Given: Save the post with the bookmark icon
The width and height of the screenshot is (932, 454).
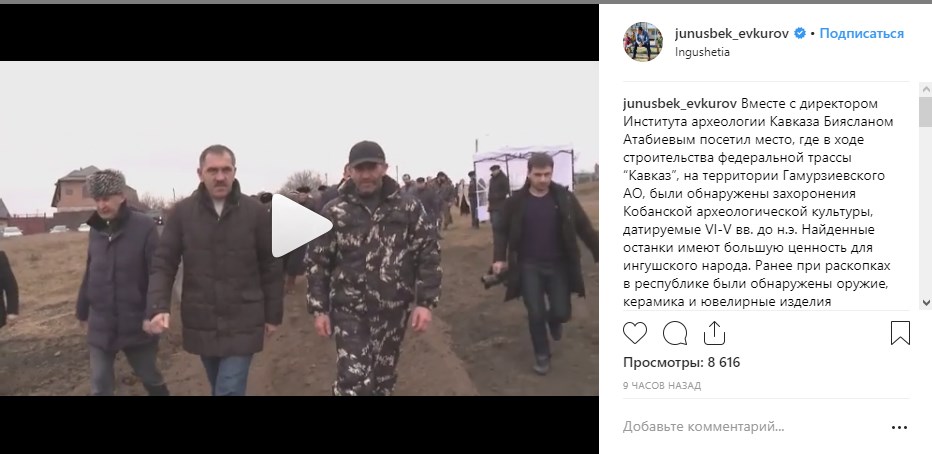Looking at the screenshot, I should 900,333.
